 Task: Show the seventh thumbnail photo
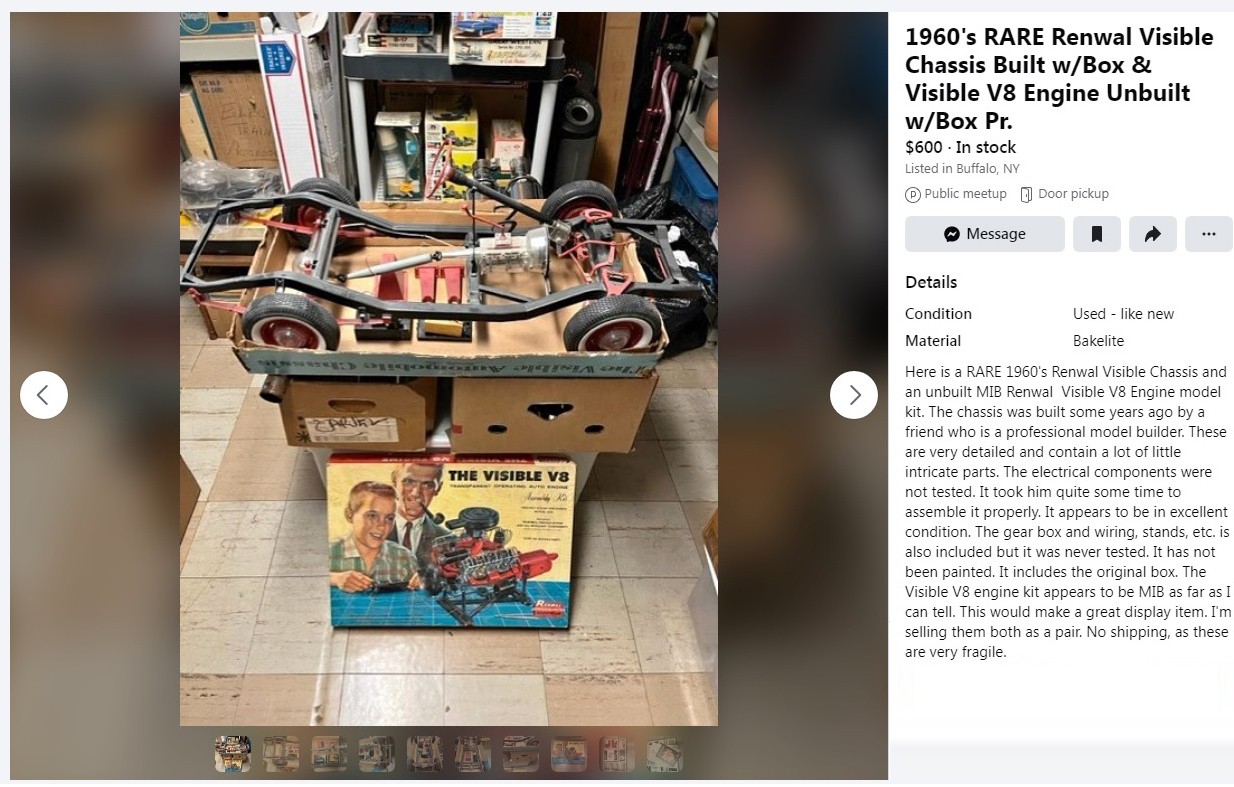(521, 754)
